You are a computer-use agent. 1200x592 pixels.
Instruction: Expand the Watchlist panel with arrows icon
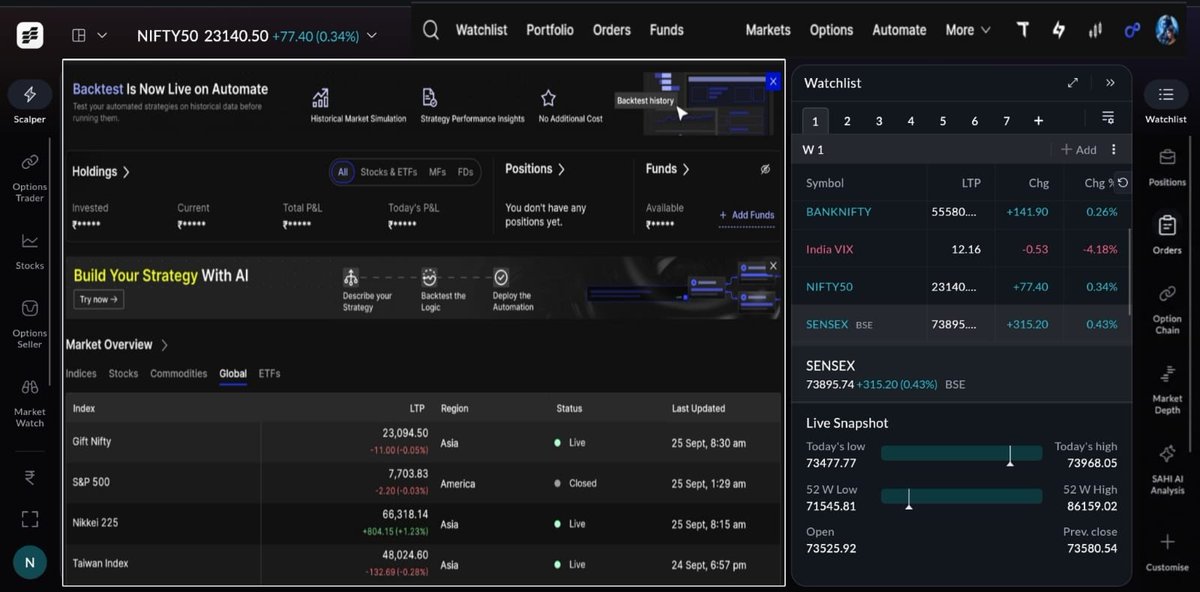click(x=1073, y=83)
